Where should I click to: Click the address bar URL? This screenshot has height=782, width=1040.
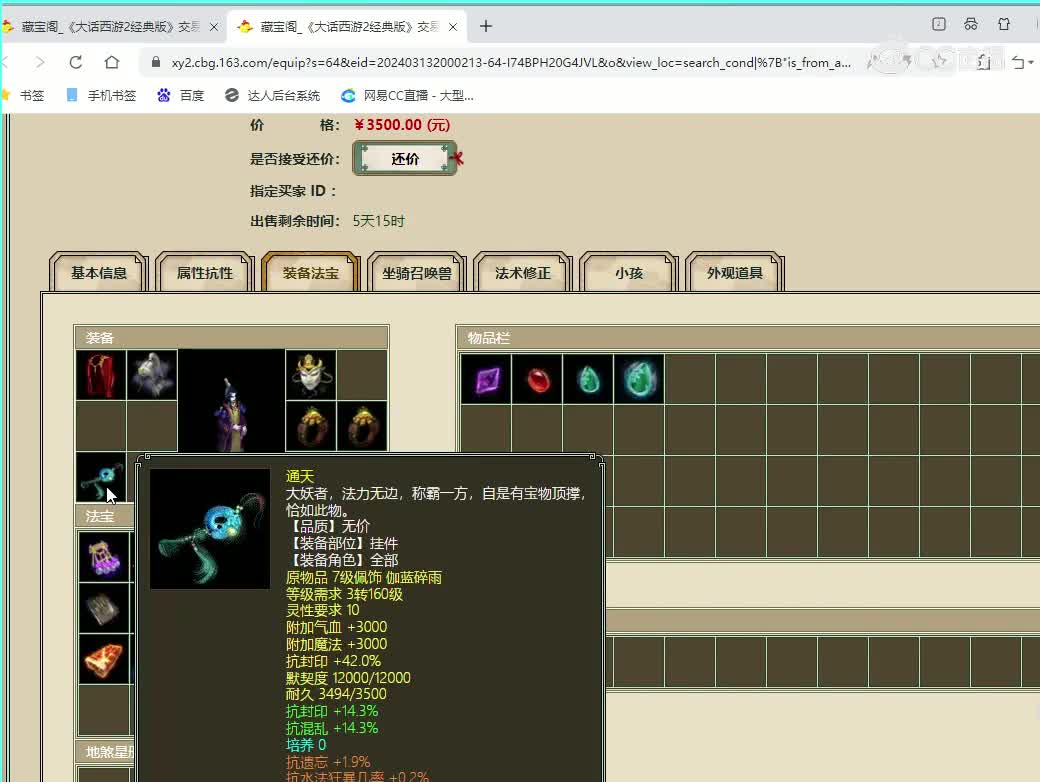tap(511, 62)
